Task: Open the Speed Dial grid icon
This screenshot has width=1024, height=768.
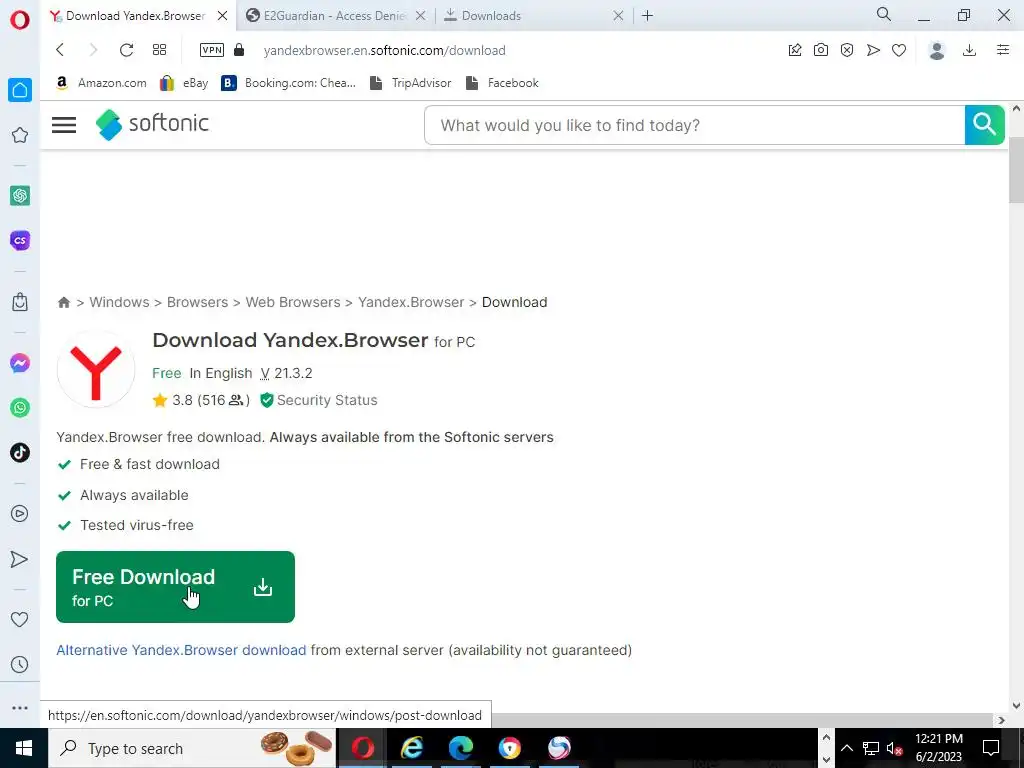Action: pyautogui.click(x=159, y=50)
